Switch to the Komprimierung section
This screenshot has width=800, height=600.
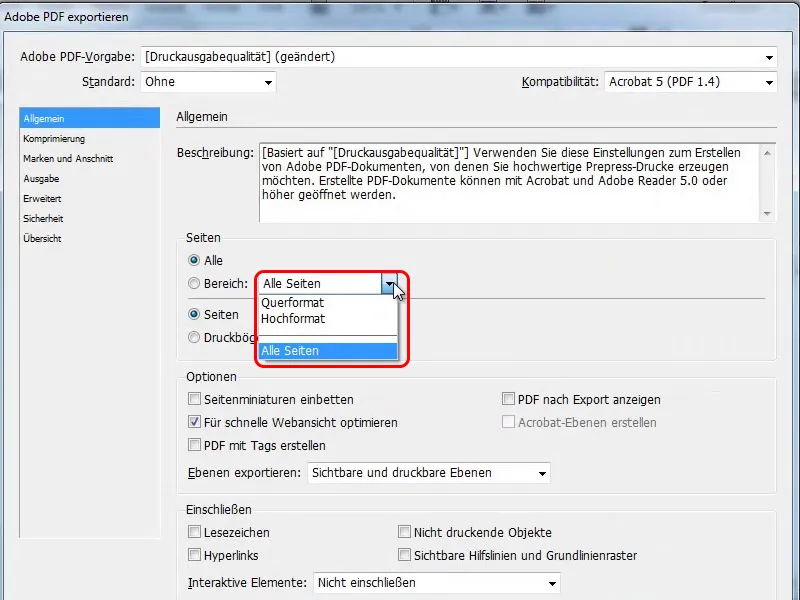(x=54, y=139)
